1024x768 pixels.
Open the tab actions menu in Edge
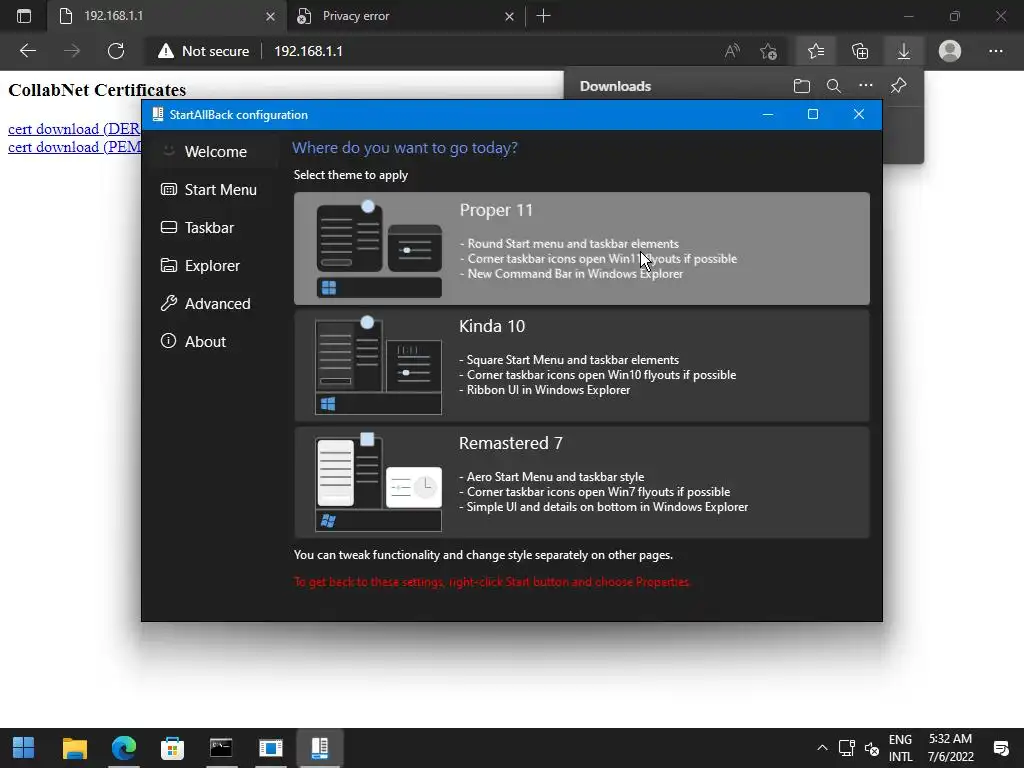(24, 16)
